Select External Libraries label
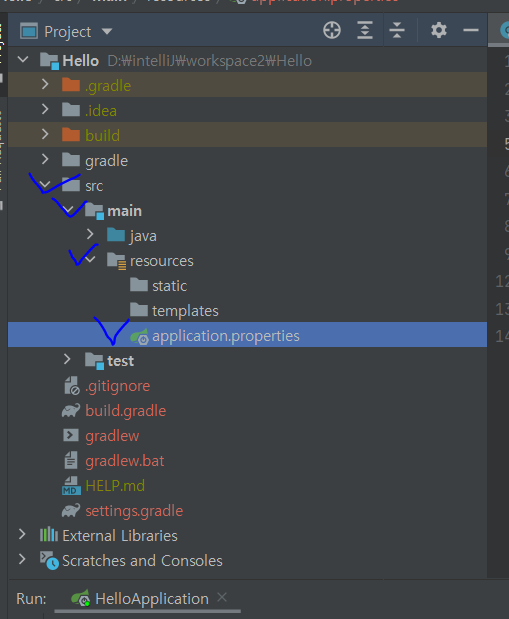 coord(120,536)
